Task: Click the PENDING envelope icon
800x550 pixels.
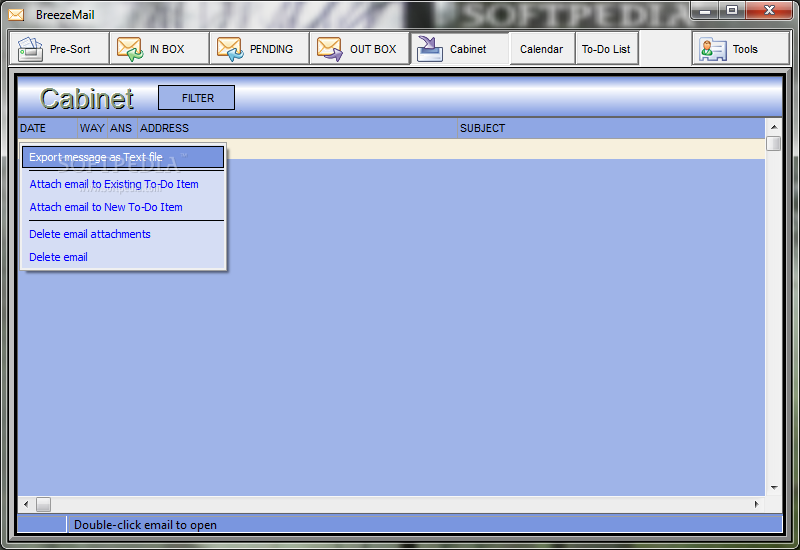Action: click(230, 49)
